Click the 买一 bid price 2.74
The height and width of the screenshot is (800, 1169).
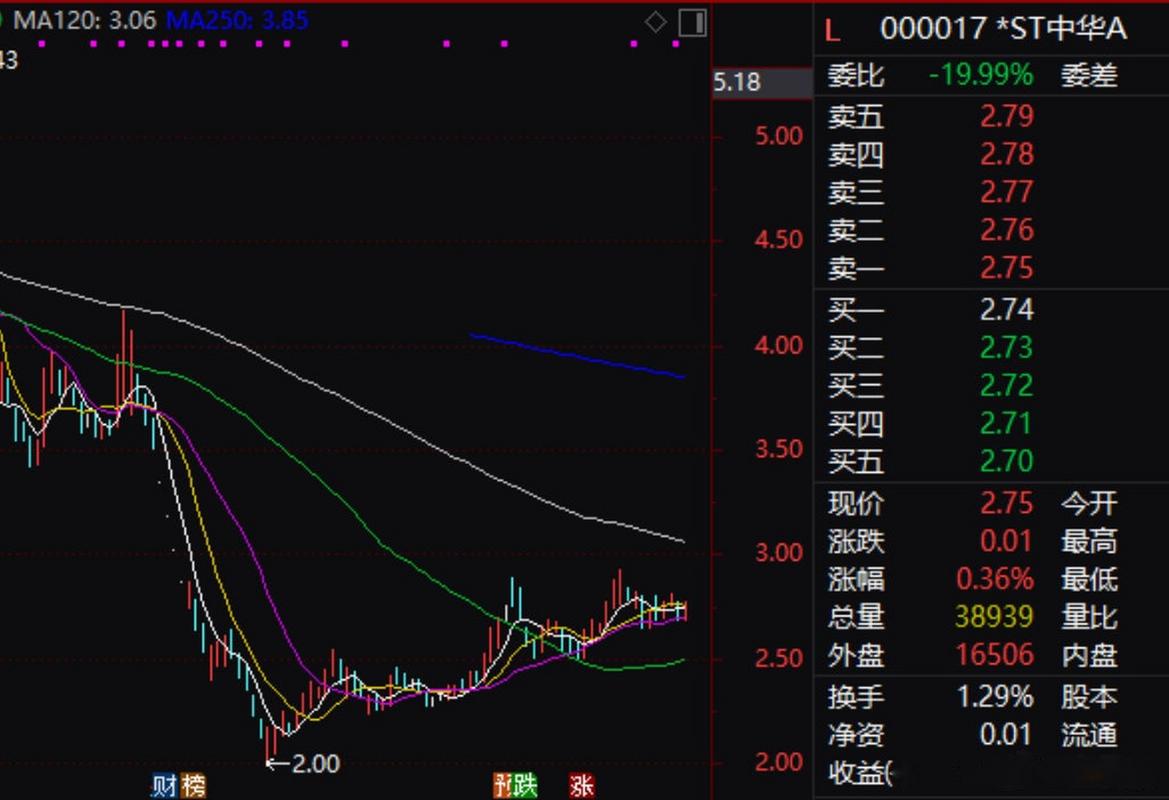tap(1006, 310)
